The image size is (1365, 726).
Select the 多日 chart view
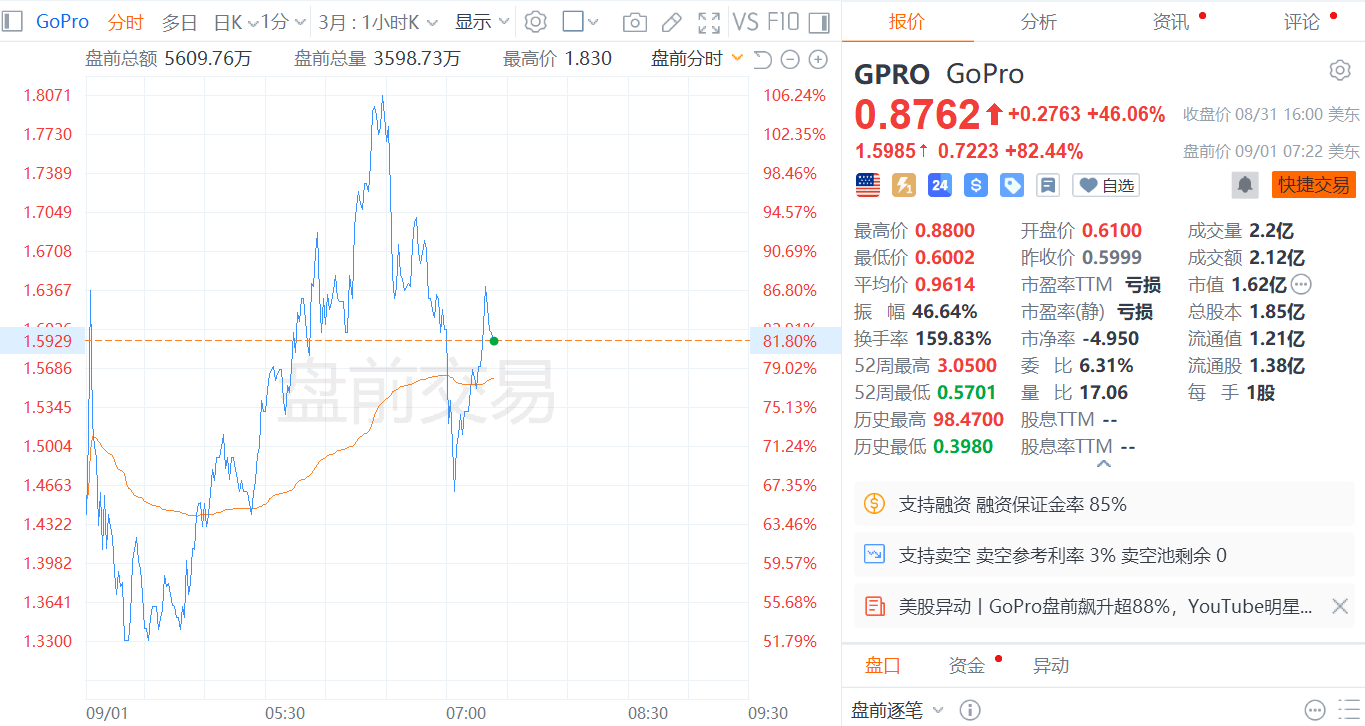(x=180, y=22)
